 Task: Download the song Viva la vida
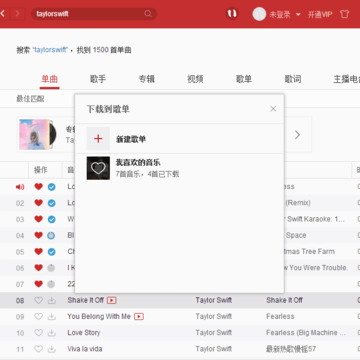pyautogui.click(x=51, y=349)
